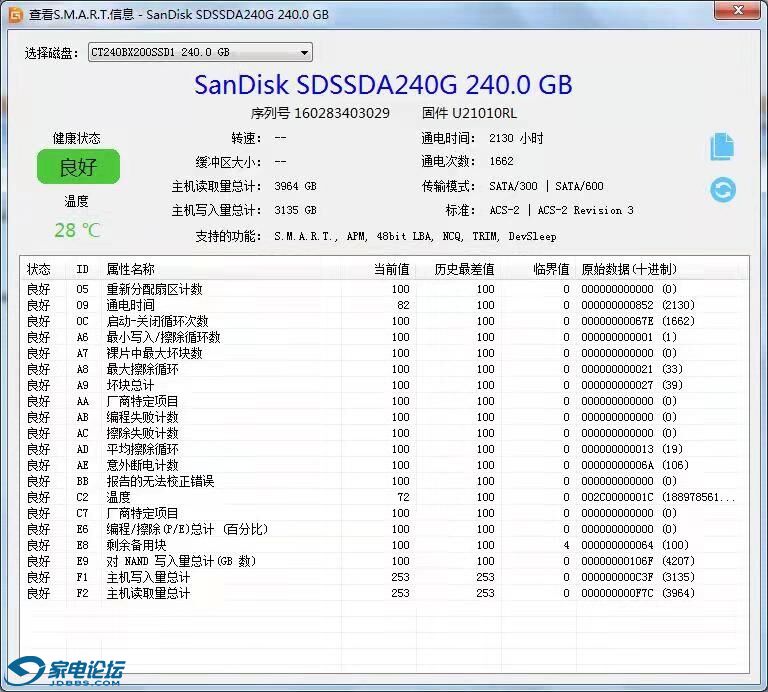Click the 状态 column header
Viewport: 768px width, 692px height.
coord(38,269)
